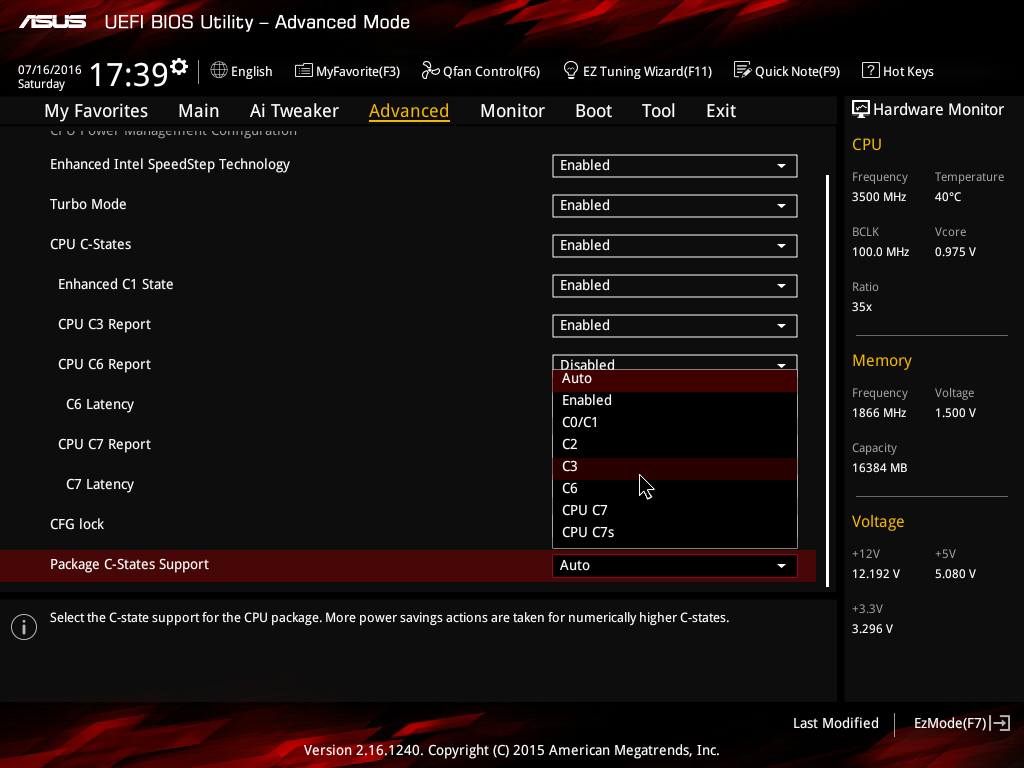Select CPU C7s option

pos(675,532)
